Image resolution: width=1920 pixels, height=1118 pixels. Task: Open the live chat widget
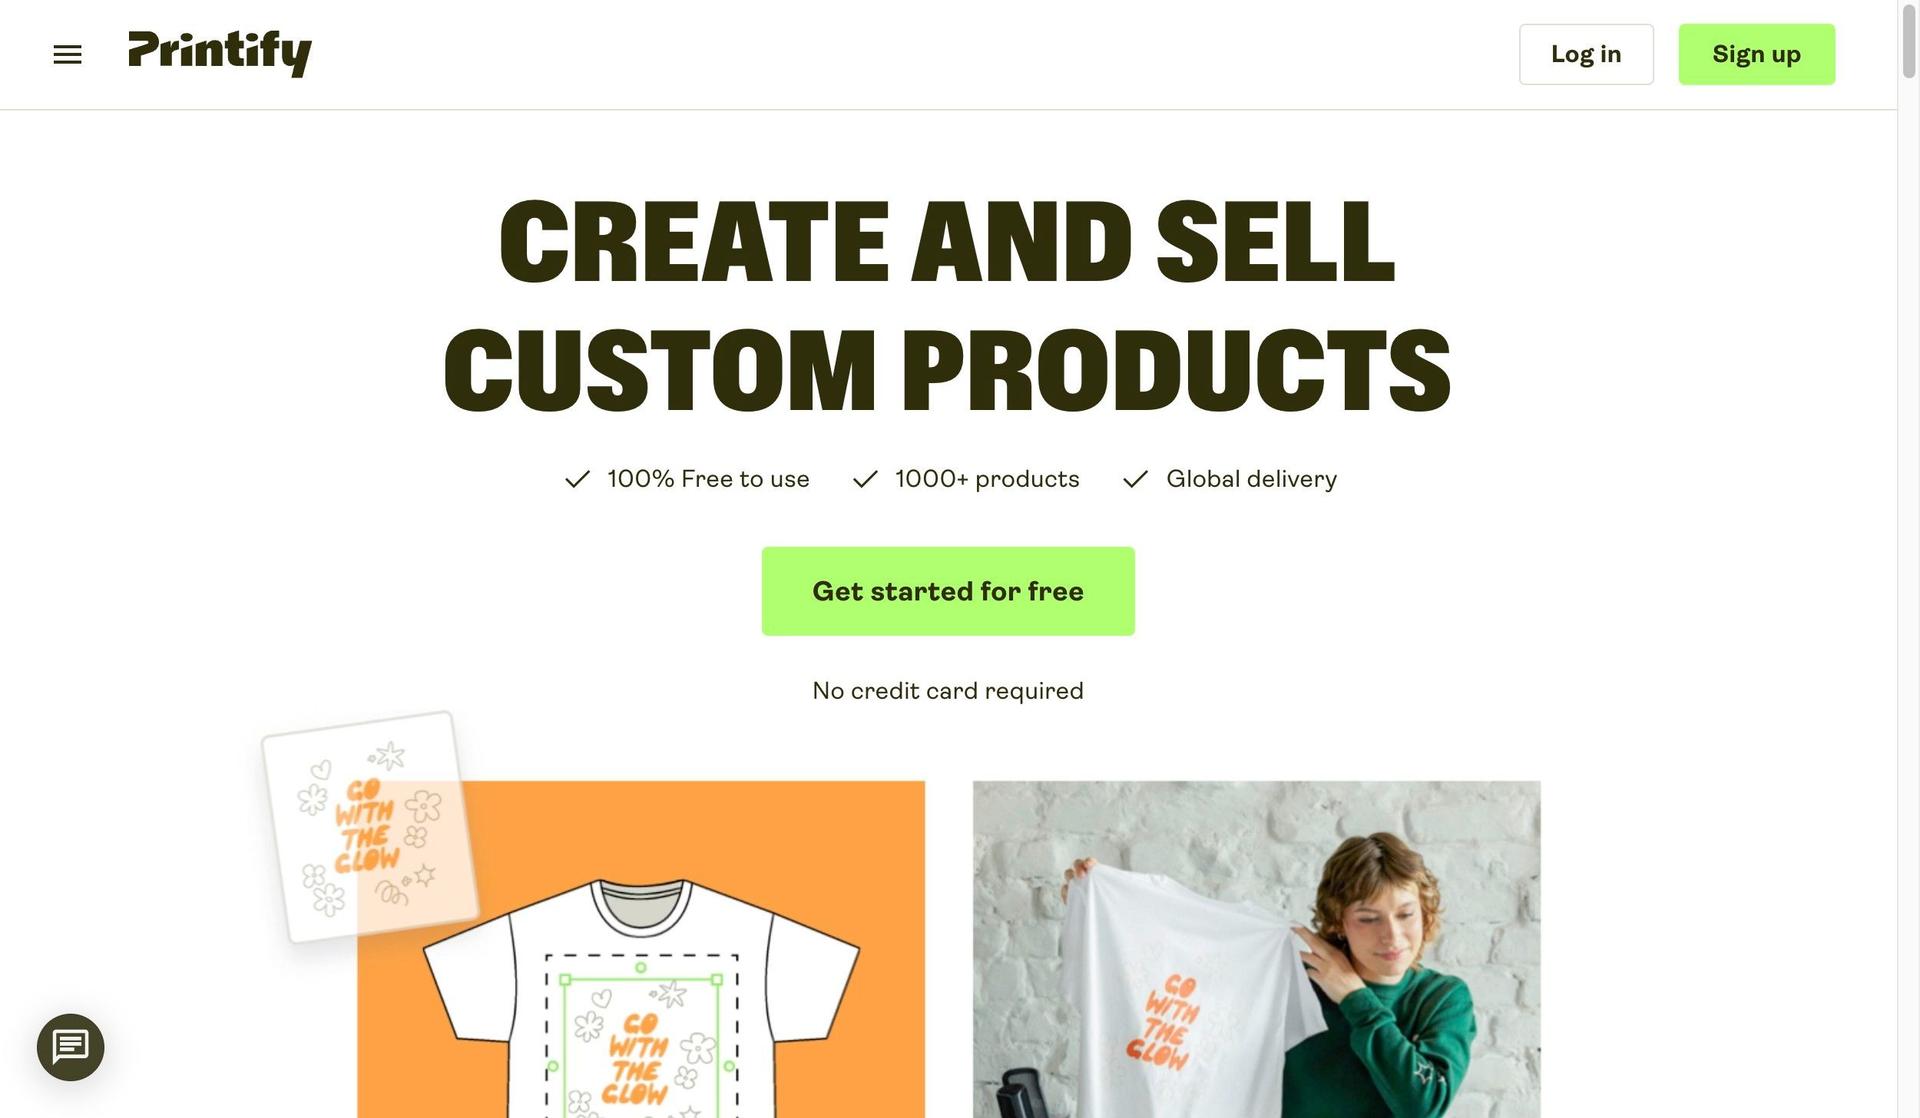(71, 1047)
